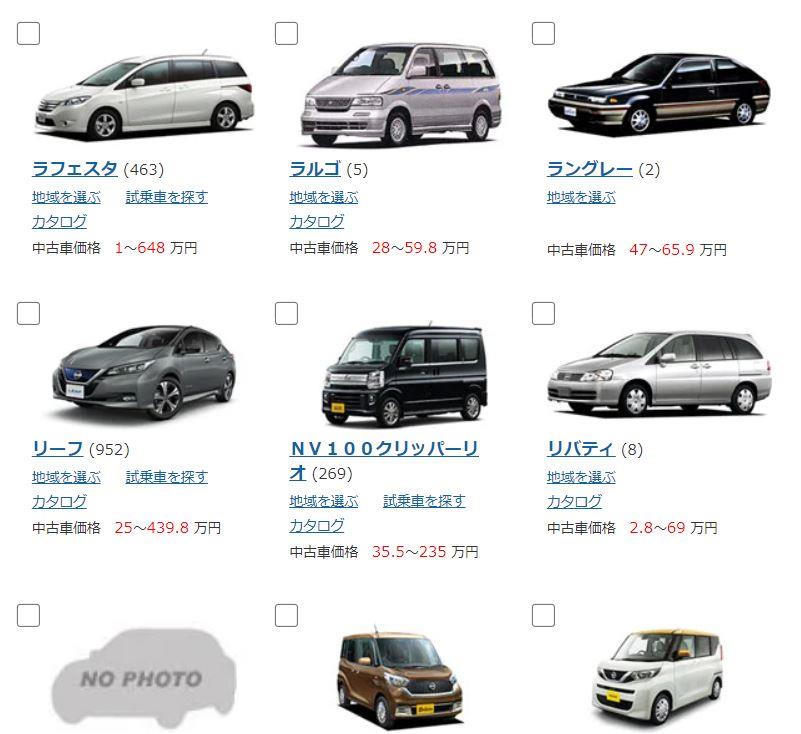801x734 pixels.
Task: Click 地域を選ぶ under ラルゴ
Action: click(324, 197)
